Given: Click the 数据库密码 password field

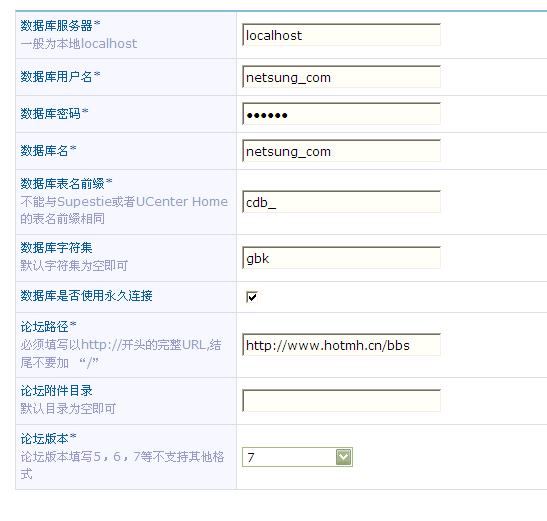Looking at the screenshot, I should point(341,114).
